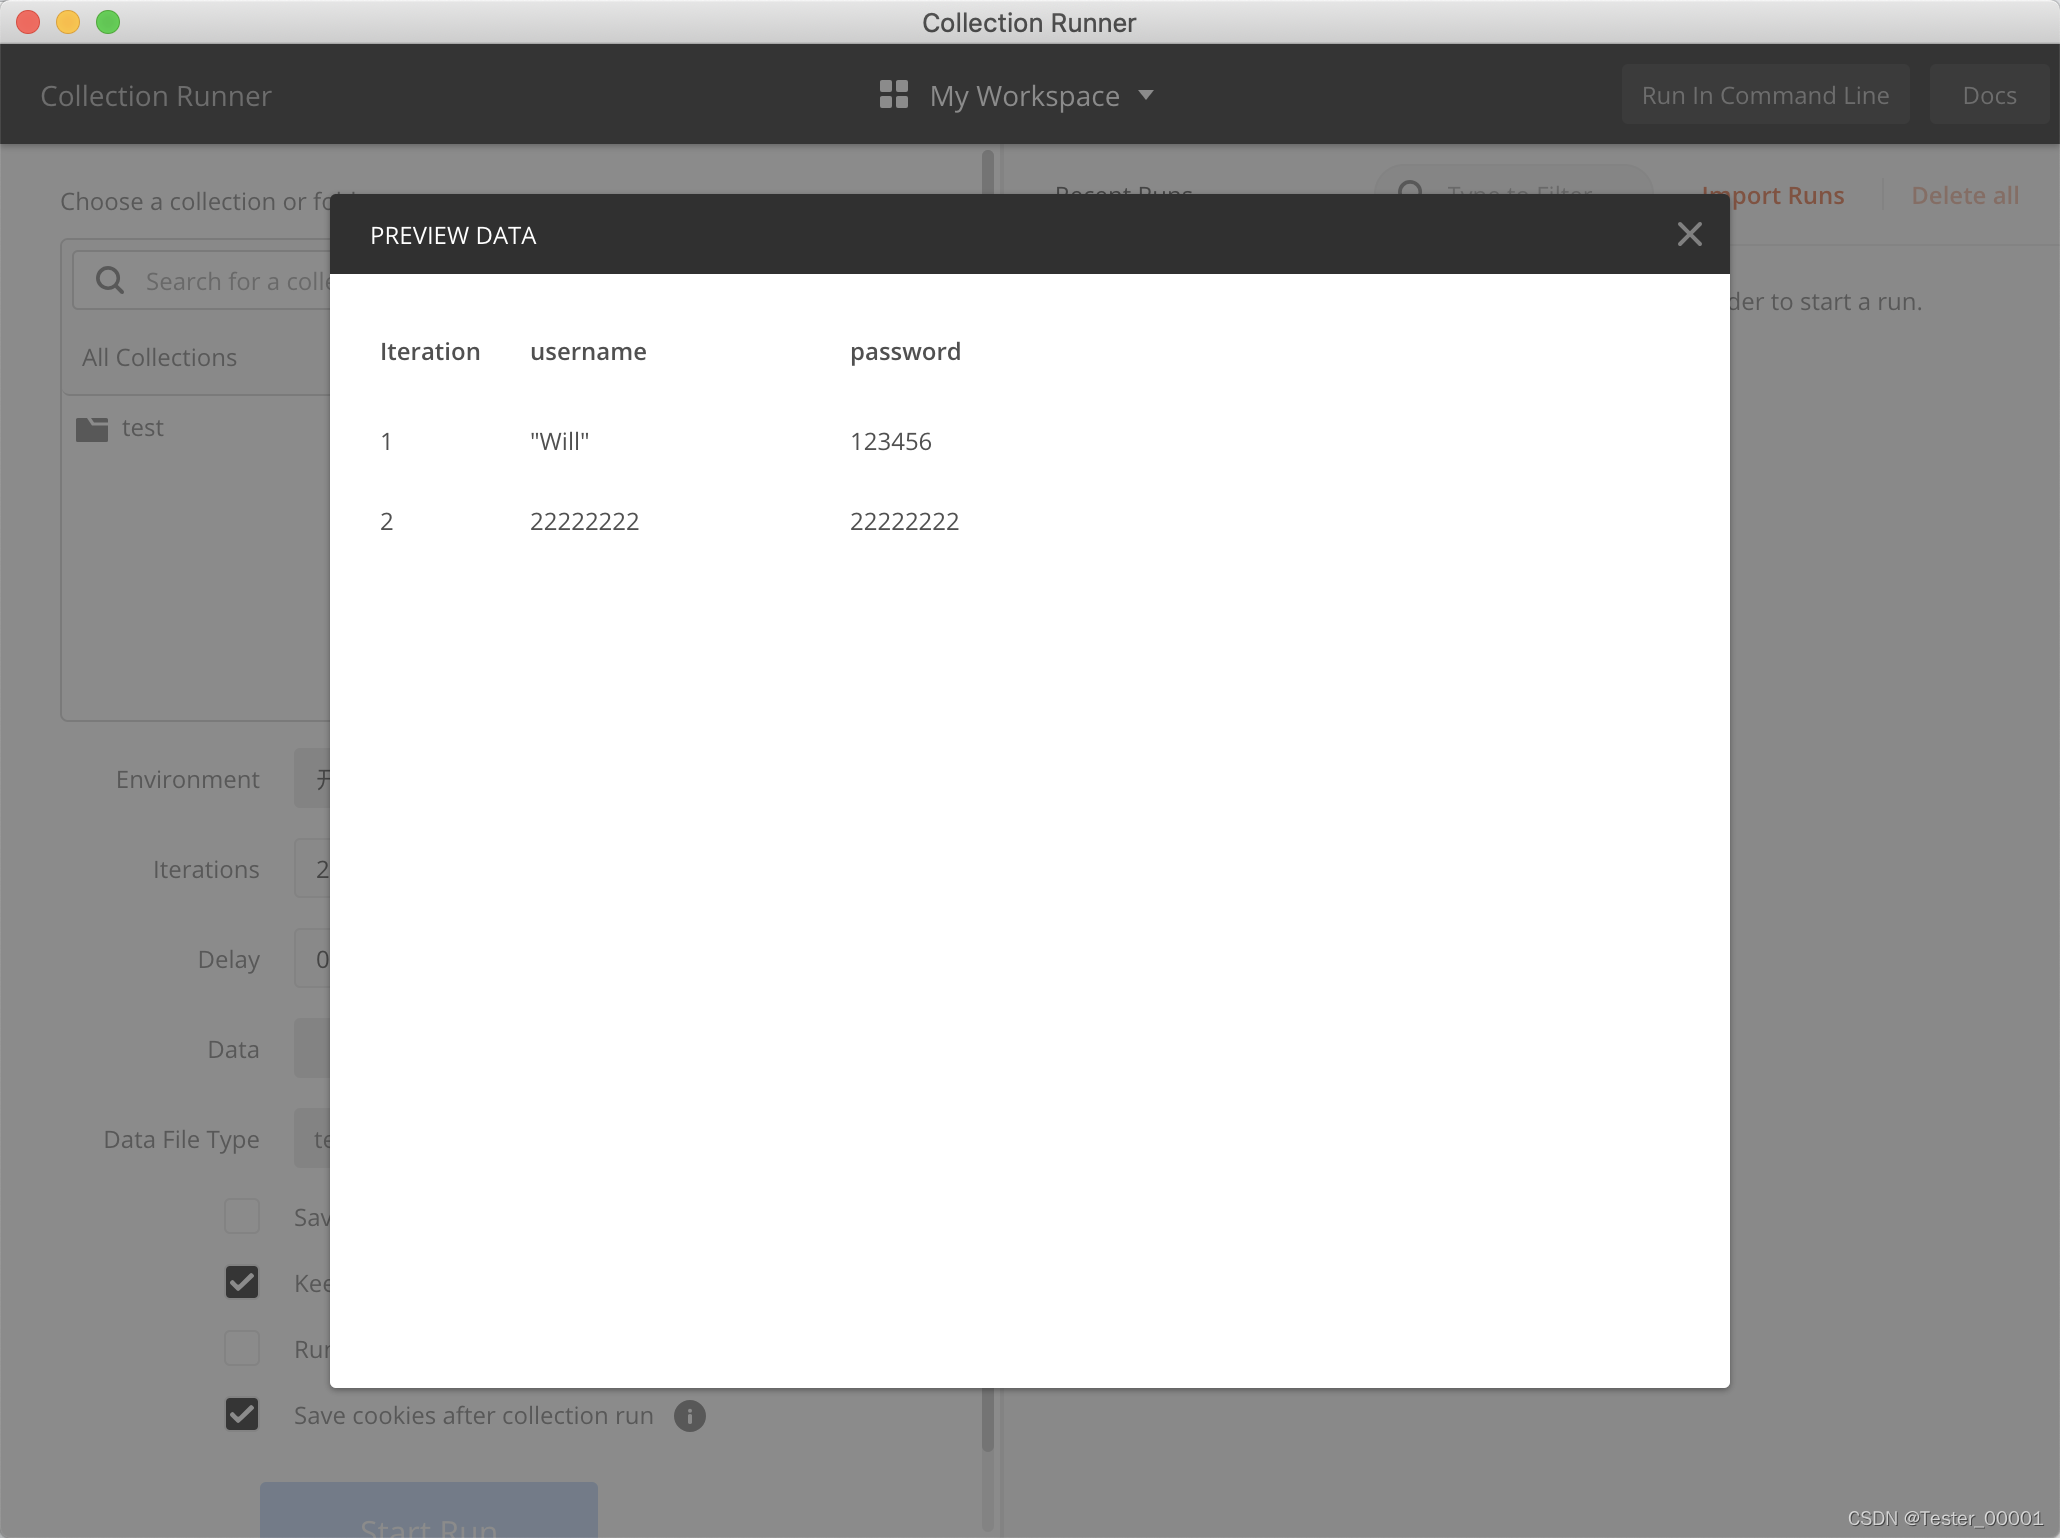Open the test collection in the list
The image size is (2060, 1538).
(x=143, y=428)
